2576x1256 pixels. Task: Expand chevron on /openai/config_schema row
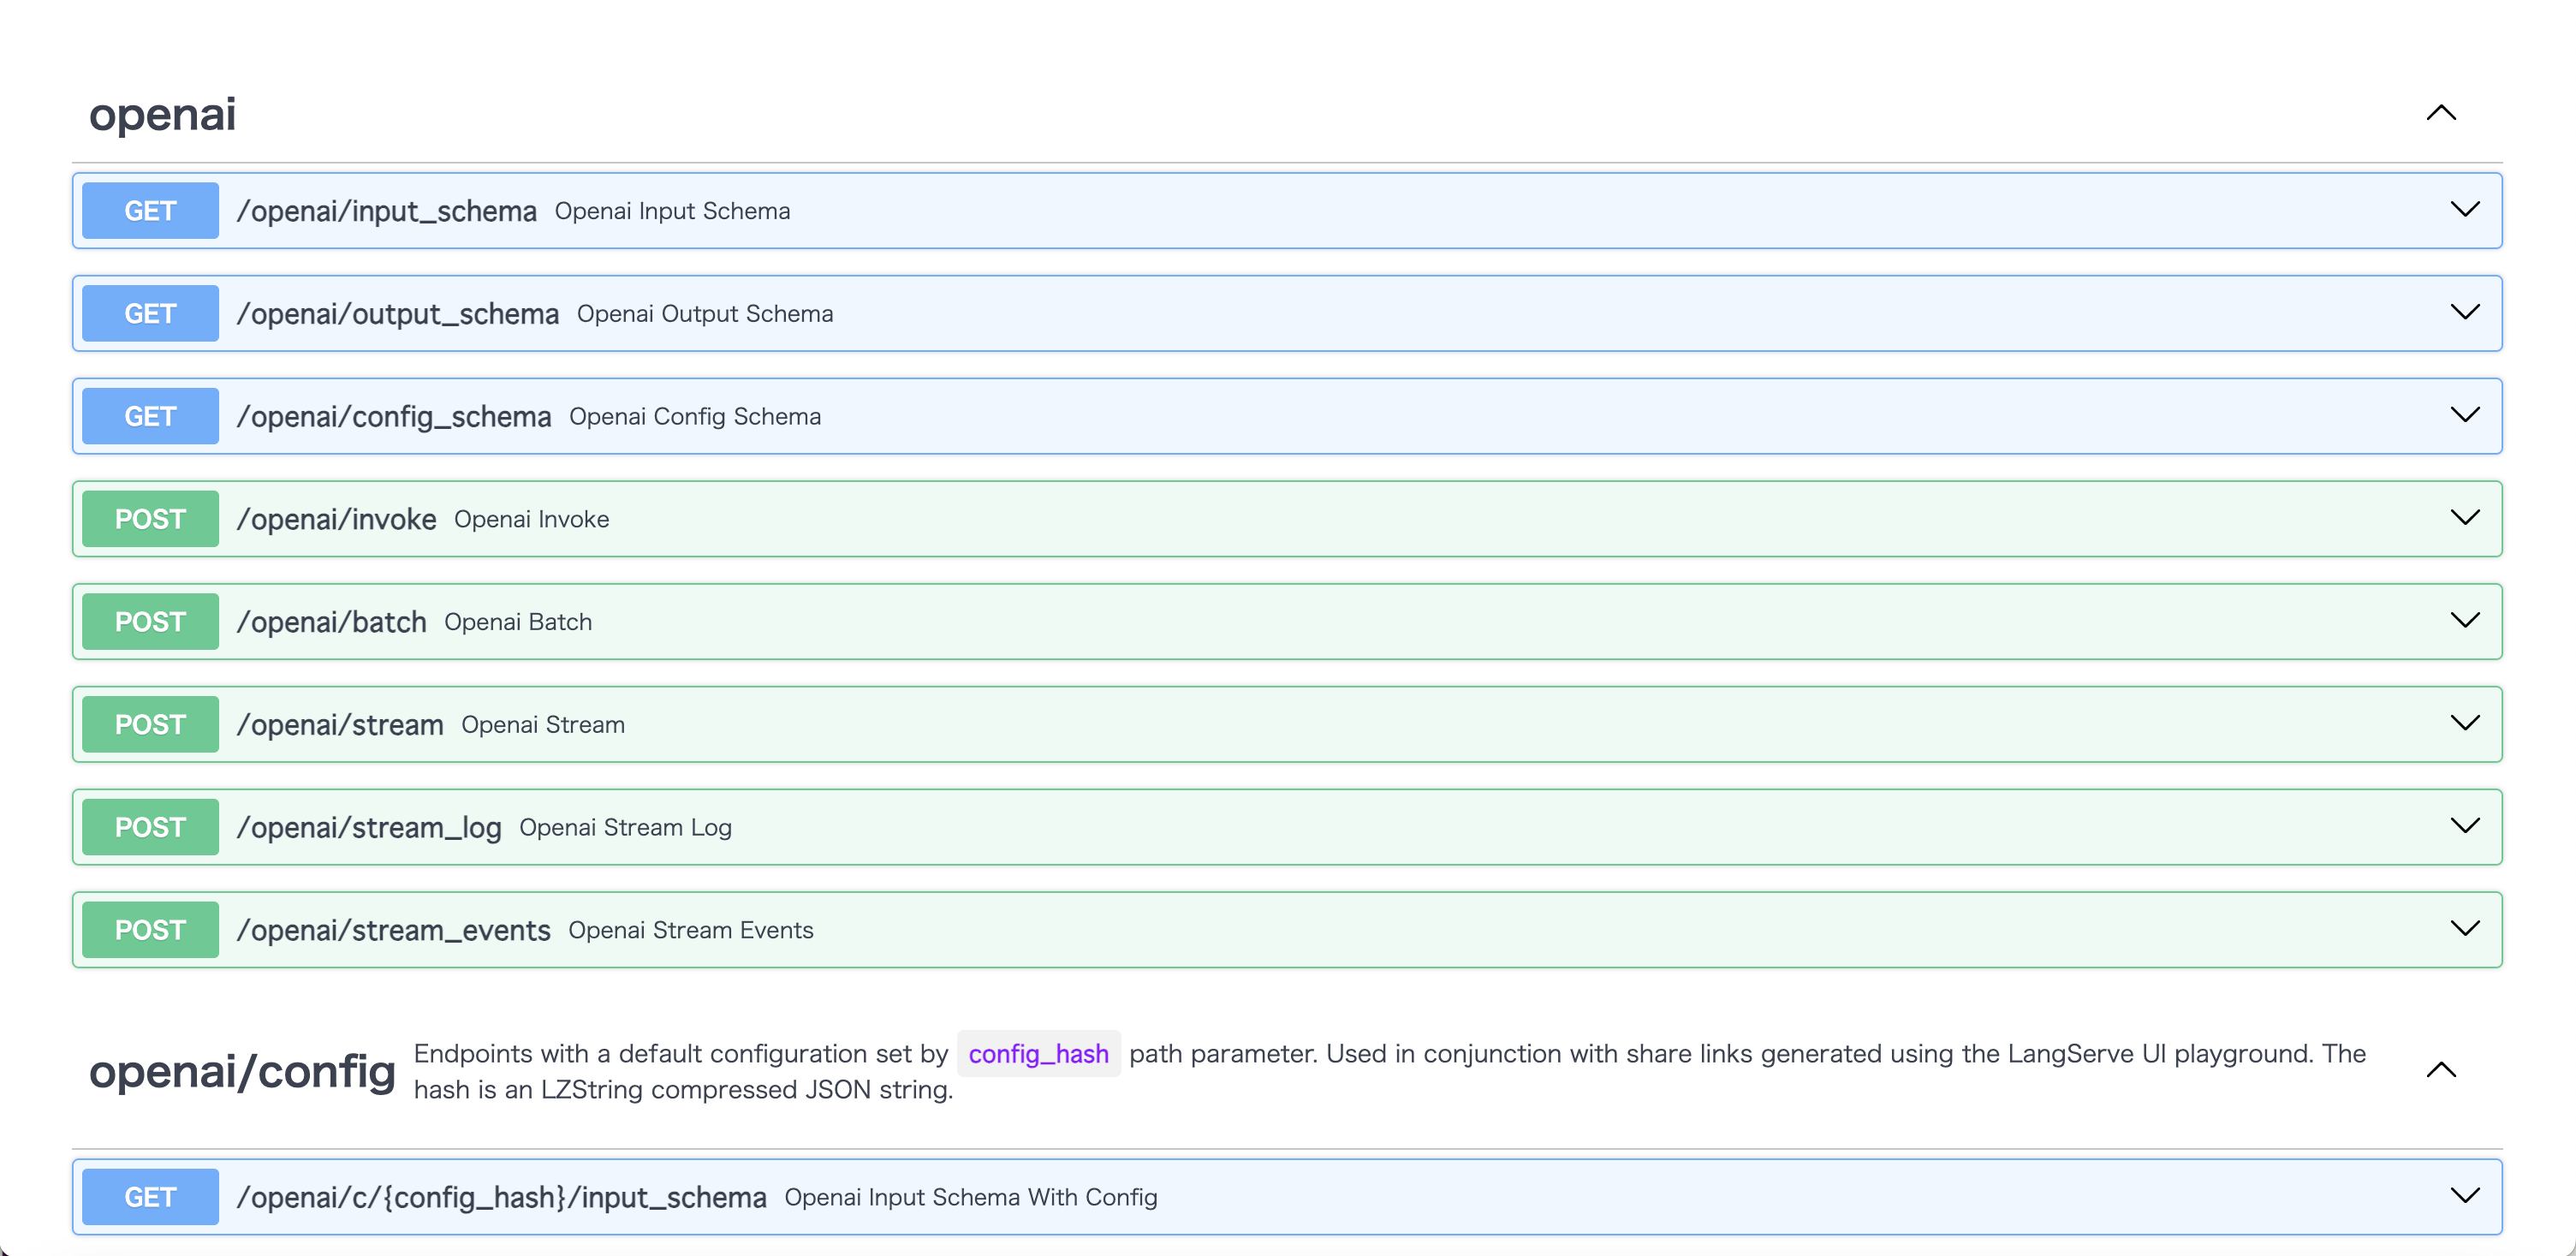[x=2464, y=415]
